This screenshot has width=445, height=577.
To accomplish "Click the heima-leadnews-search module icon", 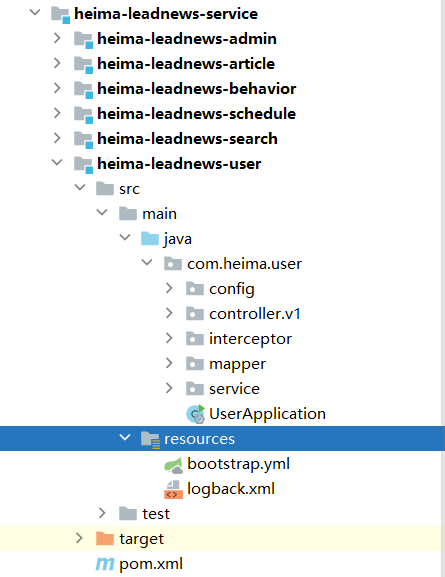I will coord(83,140).
